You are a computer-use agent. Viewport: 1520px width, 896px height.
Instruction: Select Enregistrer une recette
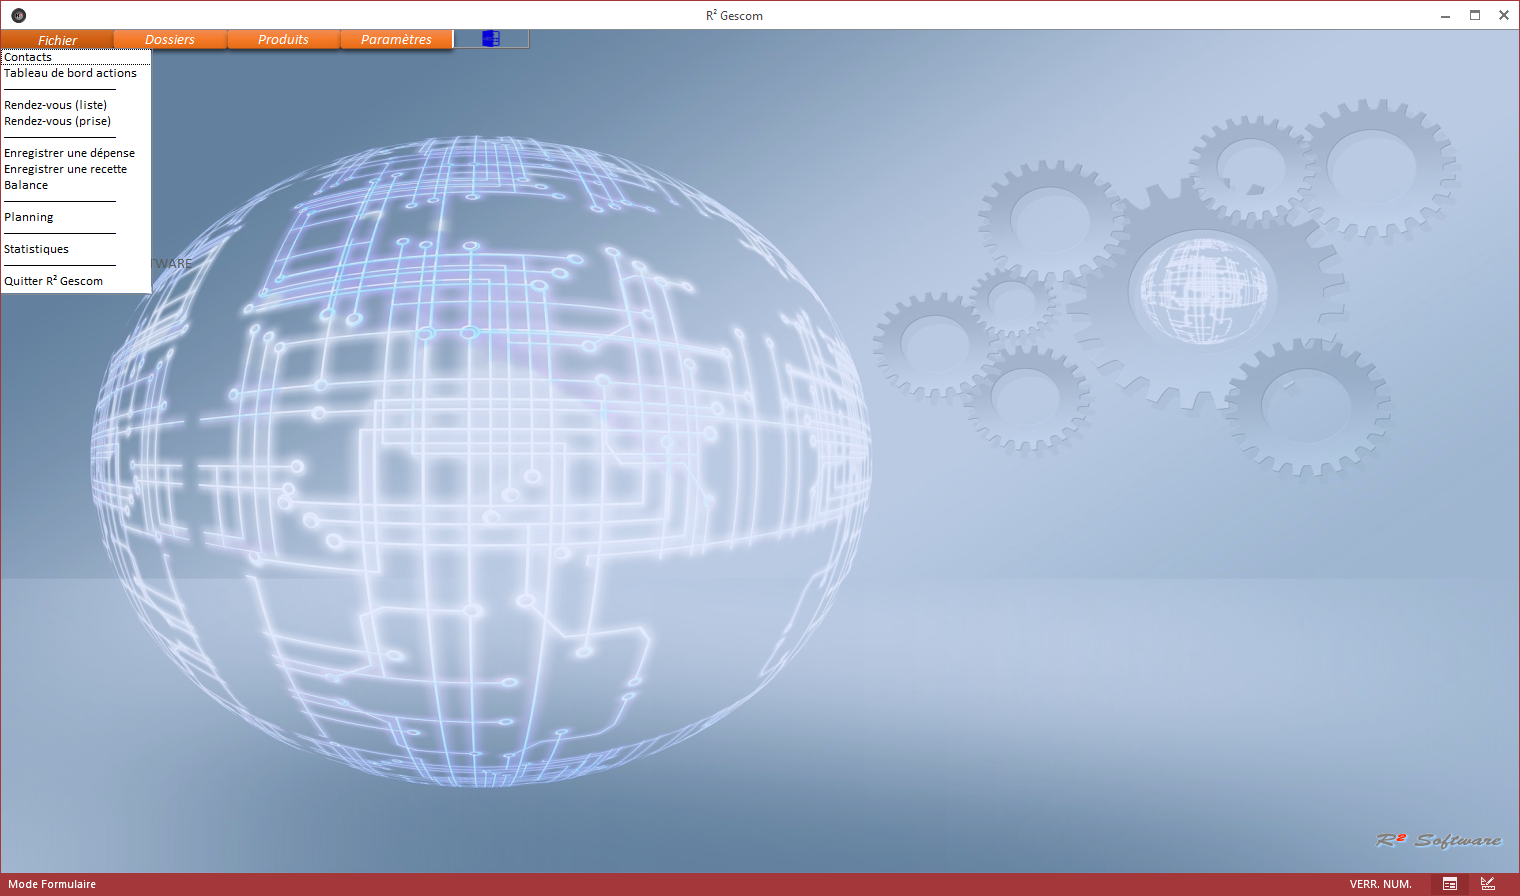point(65,169)
